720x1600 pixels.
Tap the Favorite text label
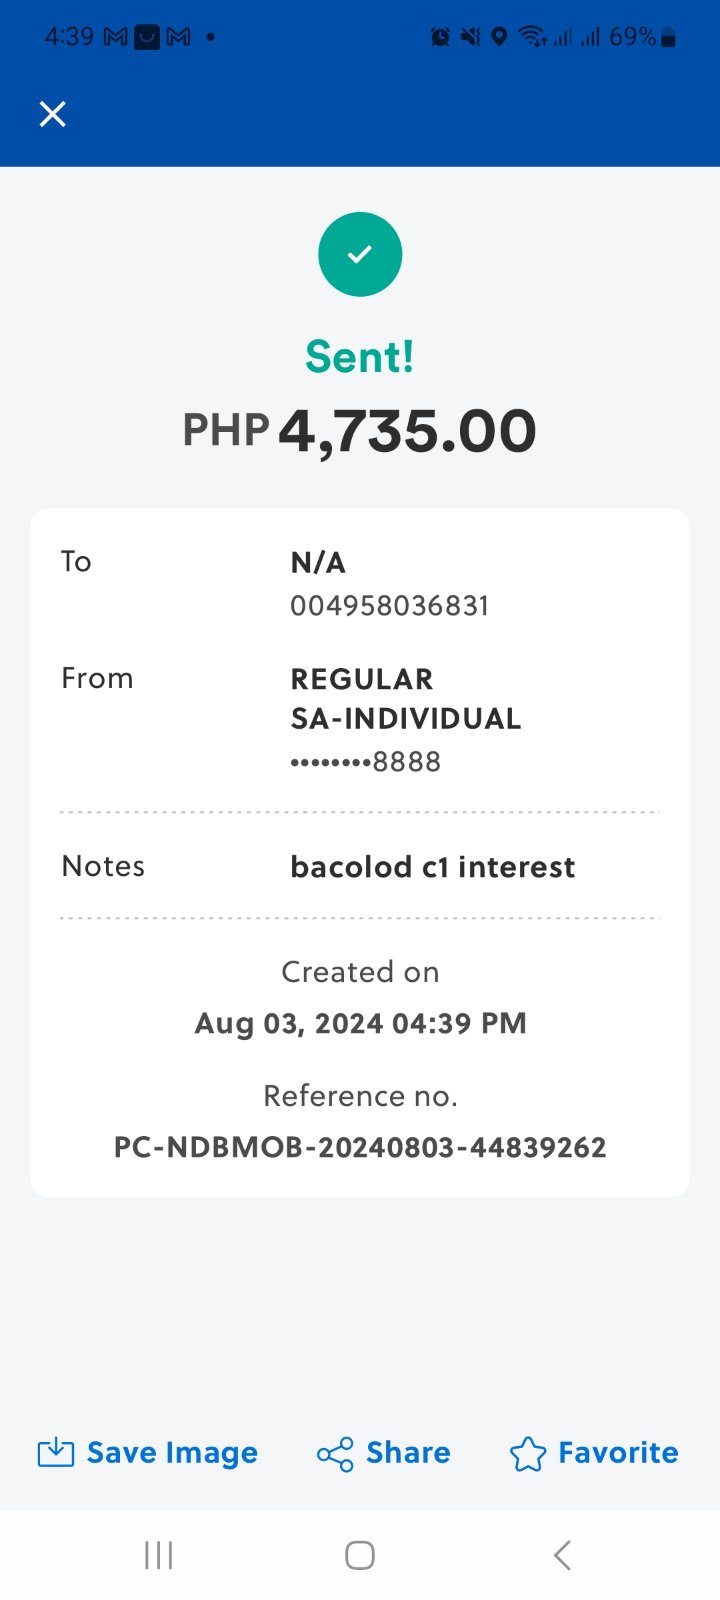pos(618,1453)
